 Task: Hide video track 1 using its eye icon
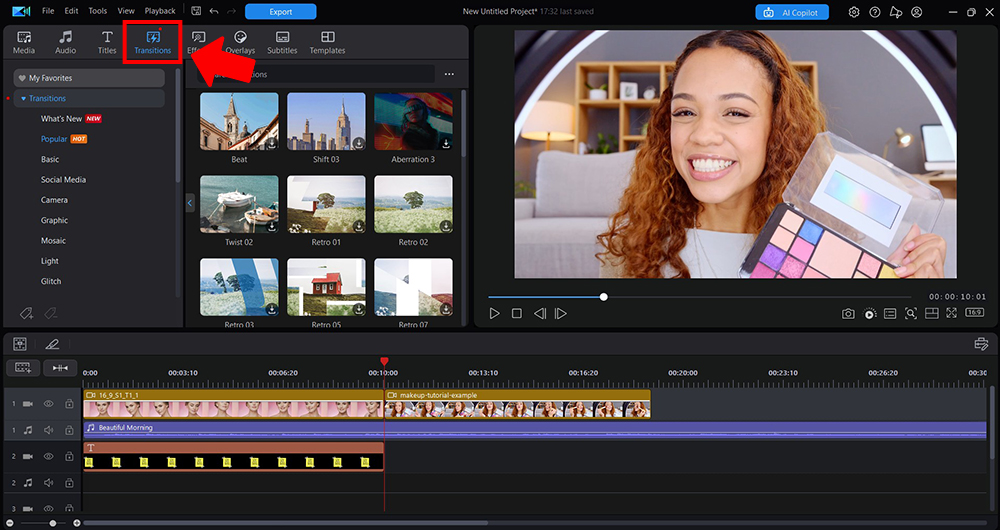tap(48, 403)
